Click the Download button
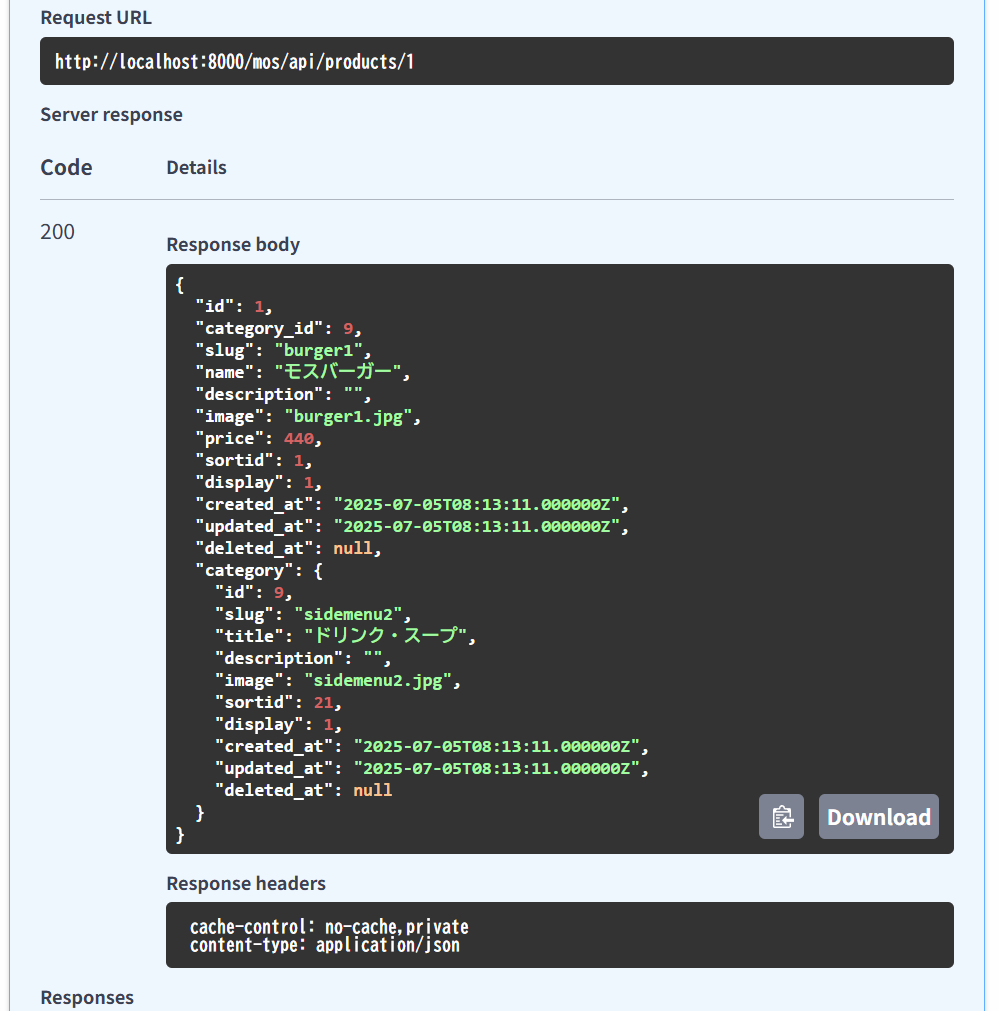 click(878, 817)
